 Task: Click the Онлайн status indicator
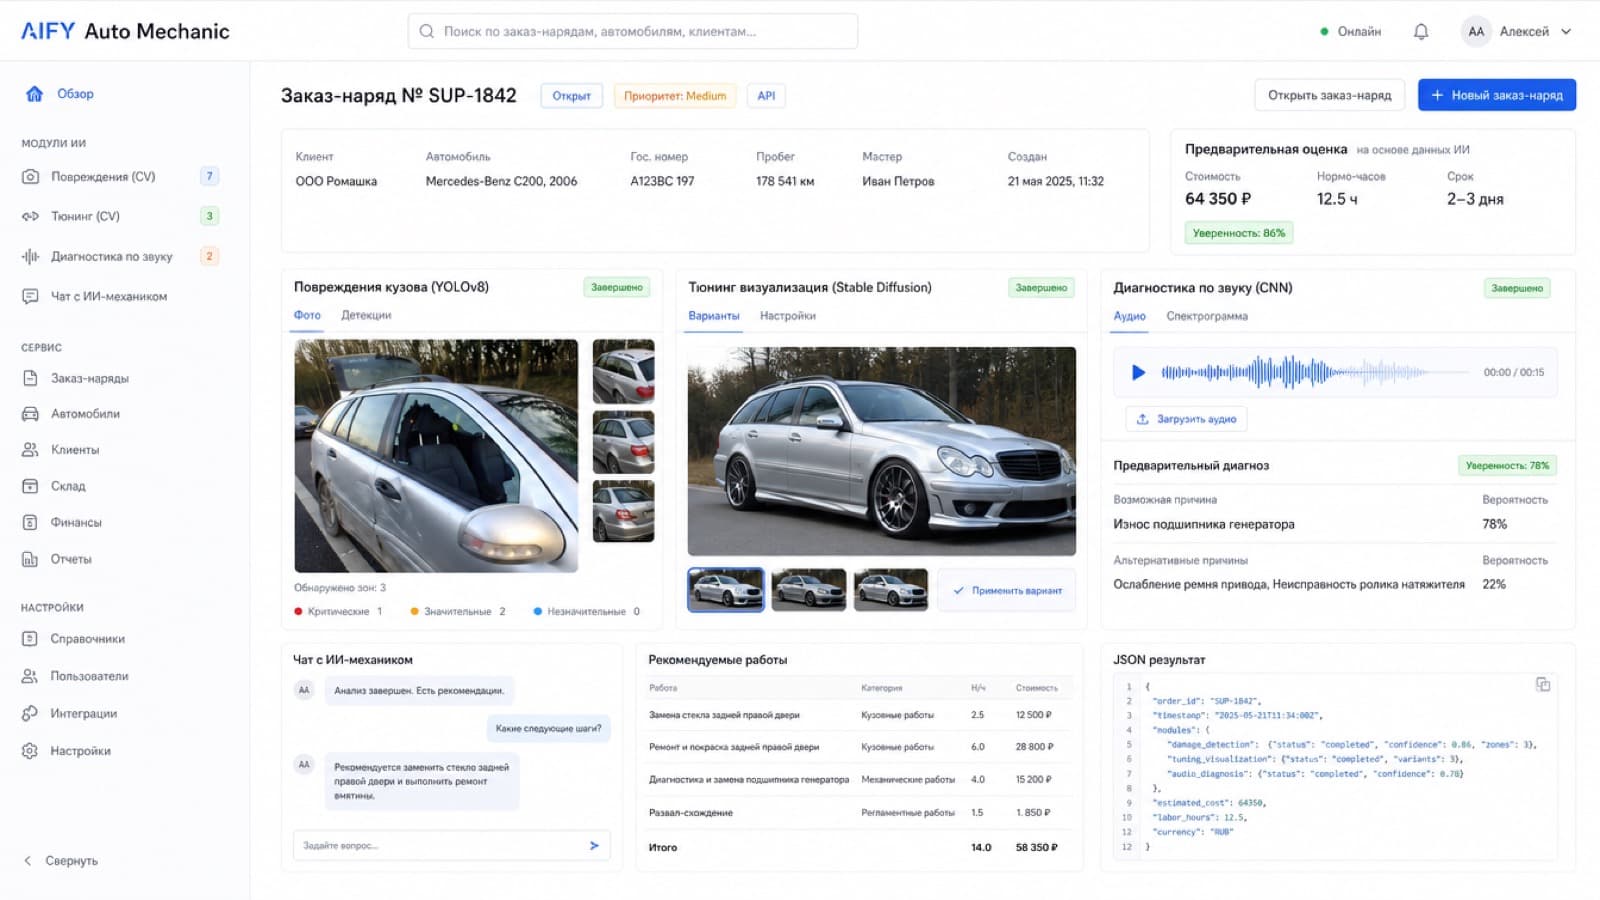point(1350,32)
